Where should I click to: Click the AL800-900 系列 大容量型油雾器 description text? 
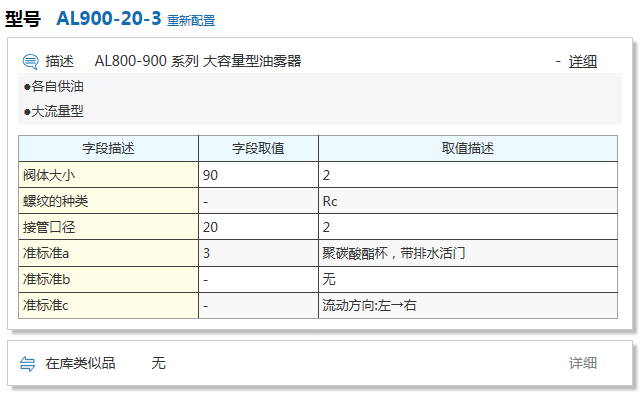tap(198, 61)
